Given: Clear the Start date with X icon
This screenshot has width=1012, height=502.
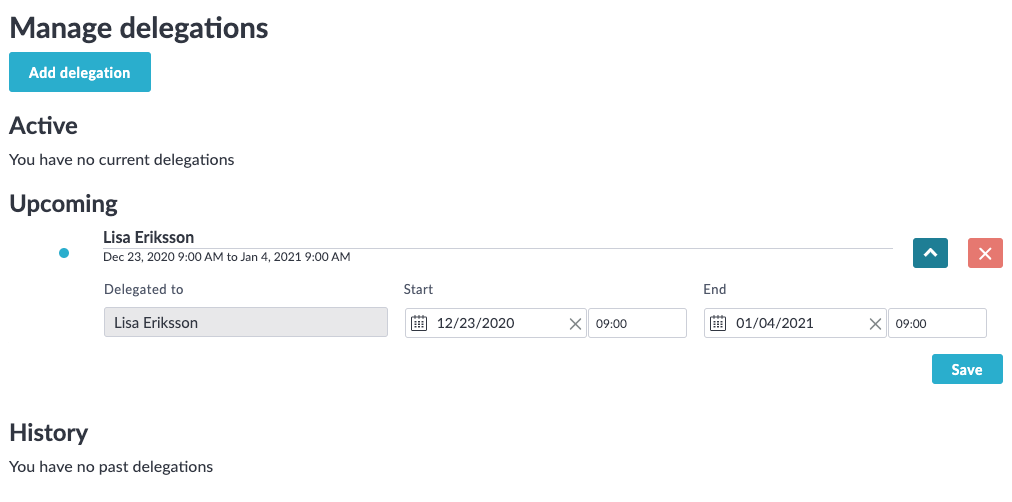Looking at the screenshot, I should pyautogui.click(x=575, y=323).
